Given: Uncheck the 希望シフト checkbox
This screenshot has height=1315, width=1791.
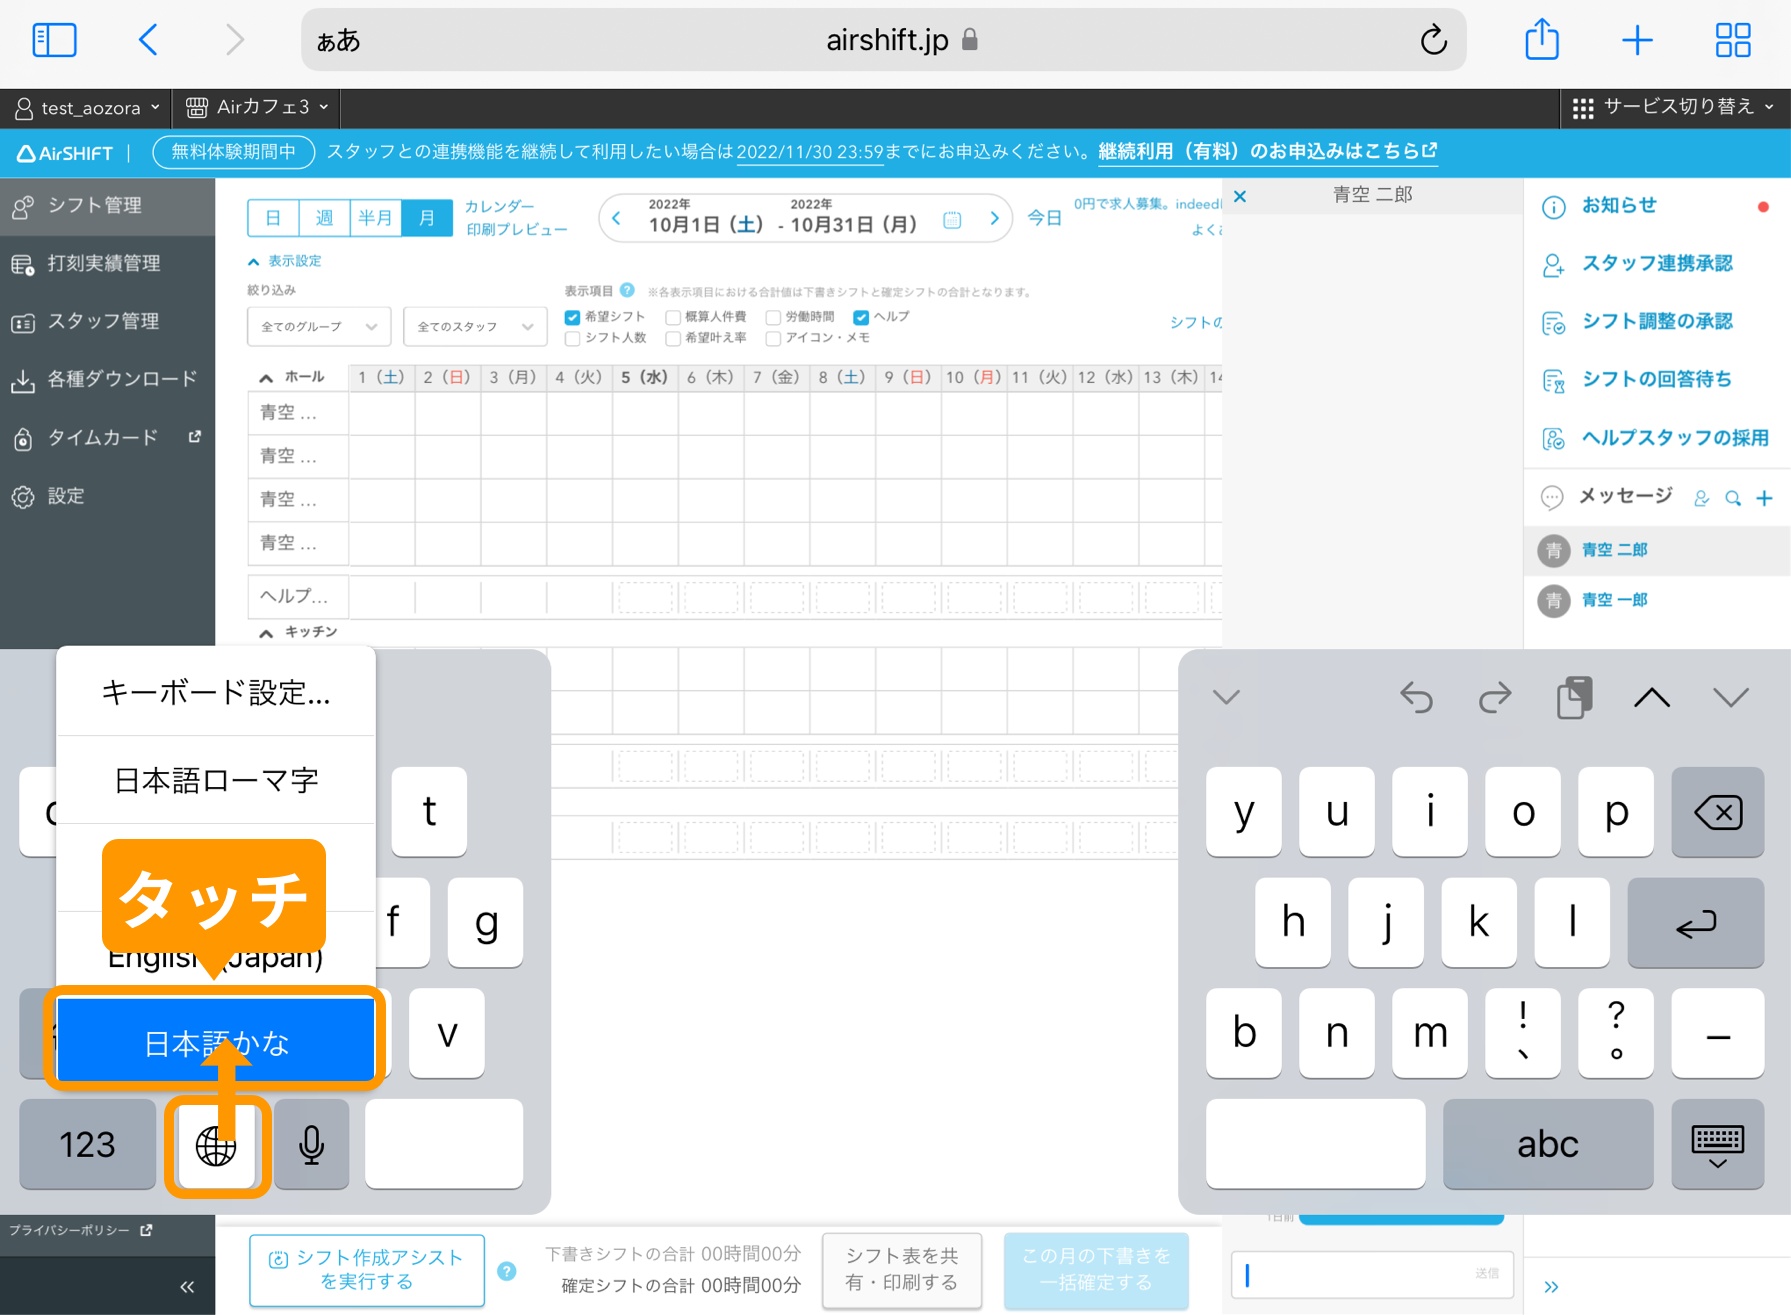Looking at the screenshot, I should 572,316.
